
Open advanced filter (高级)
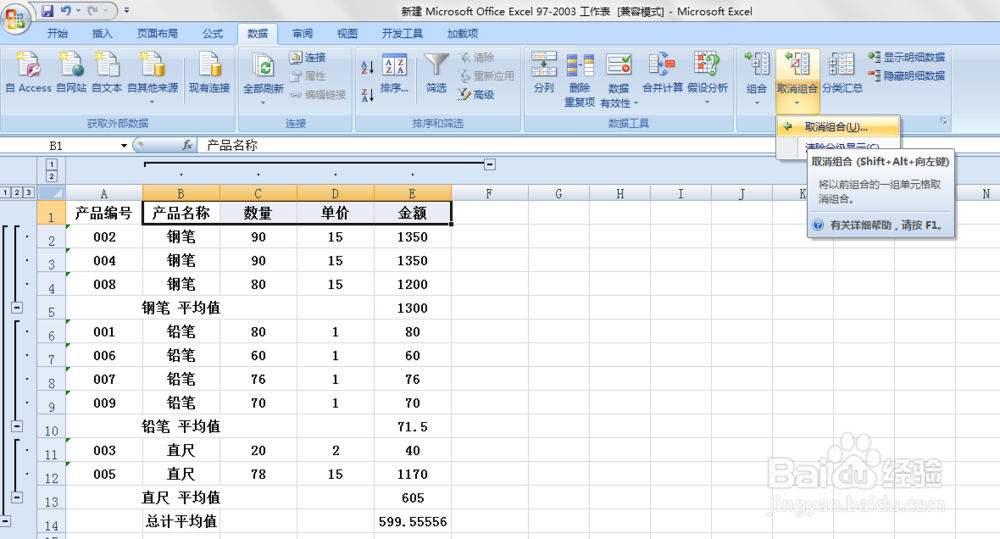[476, 94]
